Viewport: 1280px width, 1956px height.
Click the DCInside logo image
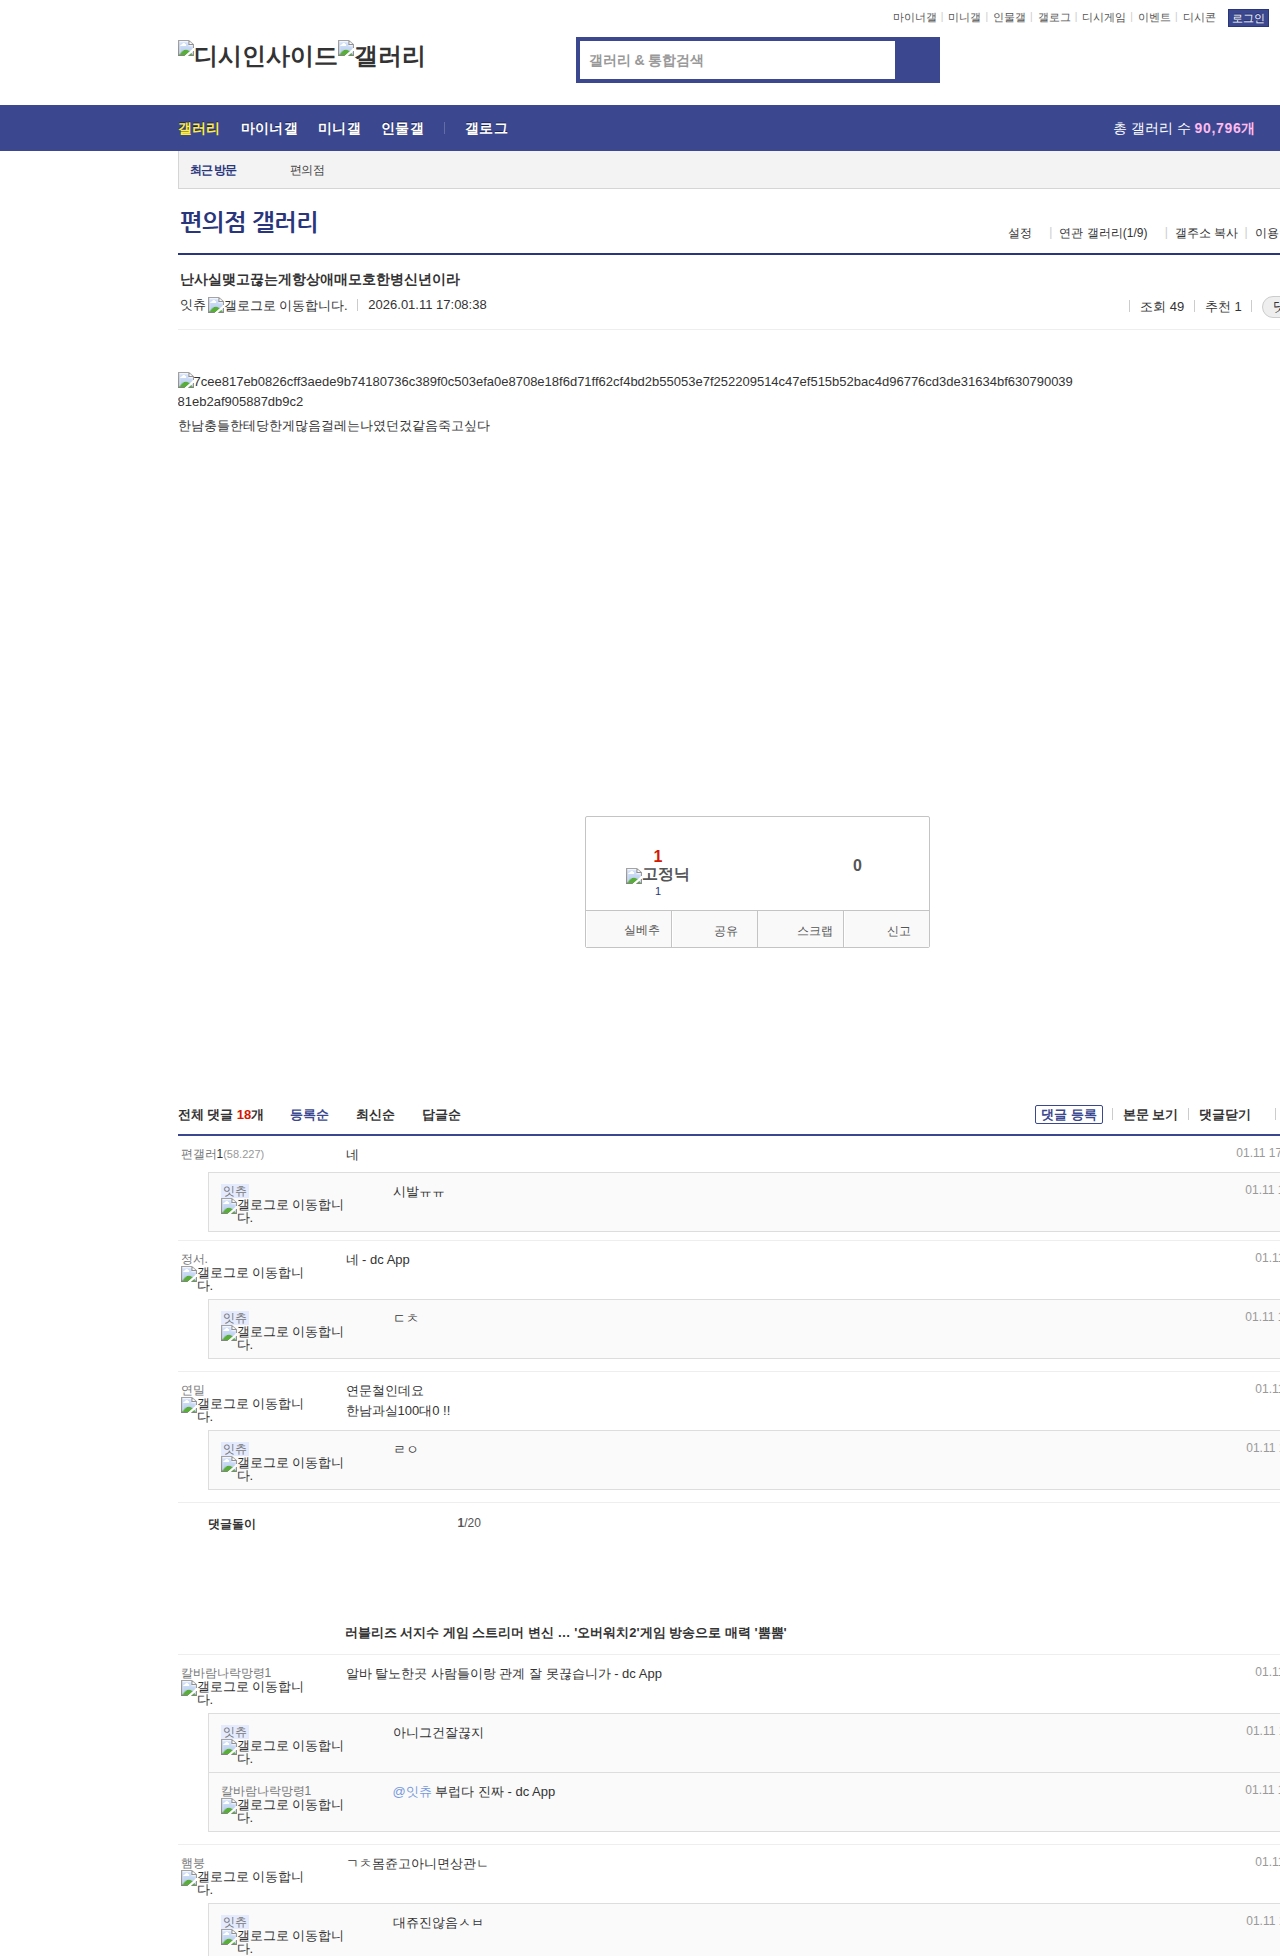pos(257,56)
